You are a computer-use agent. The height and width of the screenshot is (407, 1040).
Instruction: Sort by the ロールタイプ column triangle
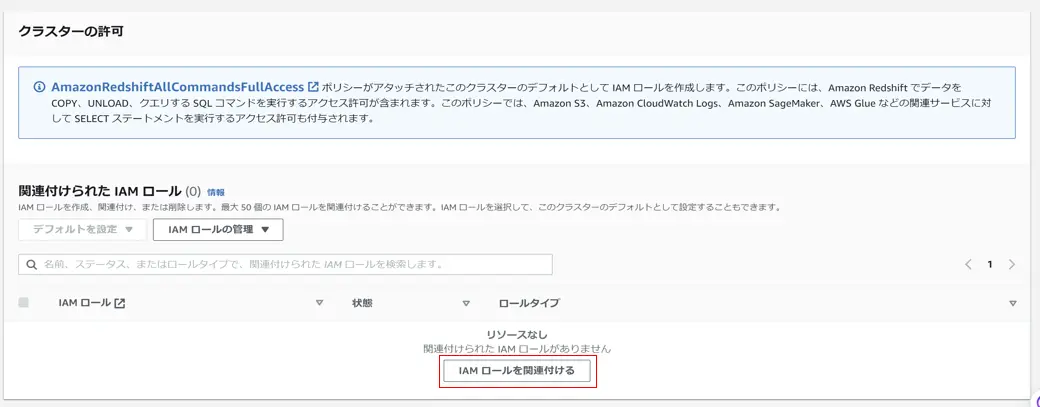click(x=1013, y=303)
